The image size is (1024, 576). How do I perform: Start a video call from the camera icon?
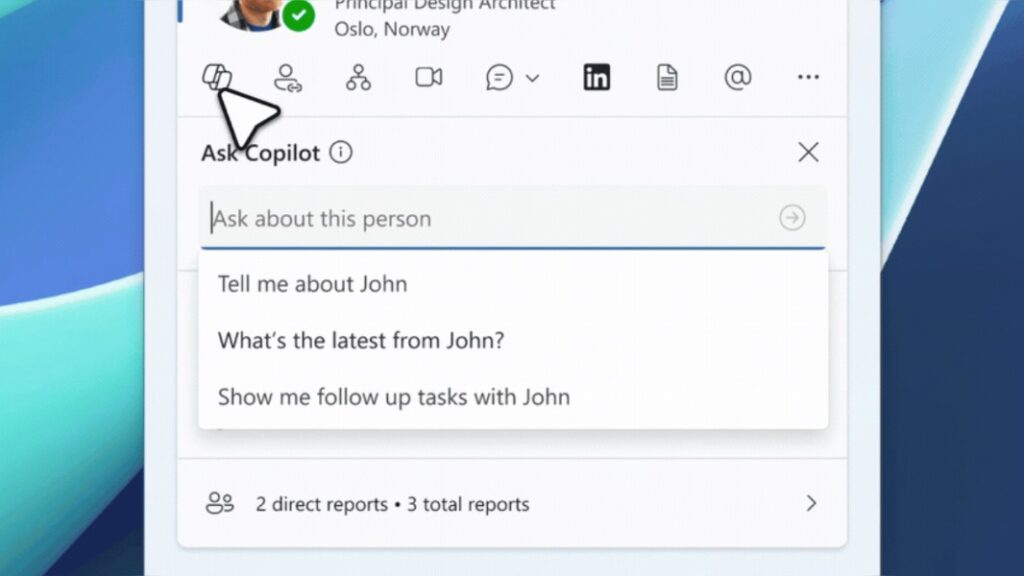[428, 77]
